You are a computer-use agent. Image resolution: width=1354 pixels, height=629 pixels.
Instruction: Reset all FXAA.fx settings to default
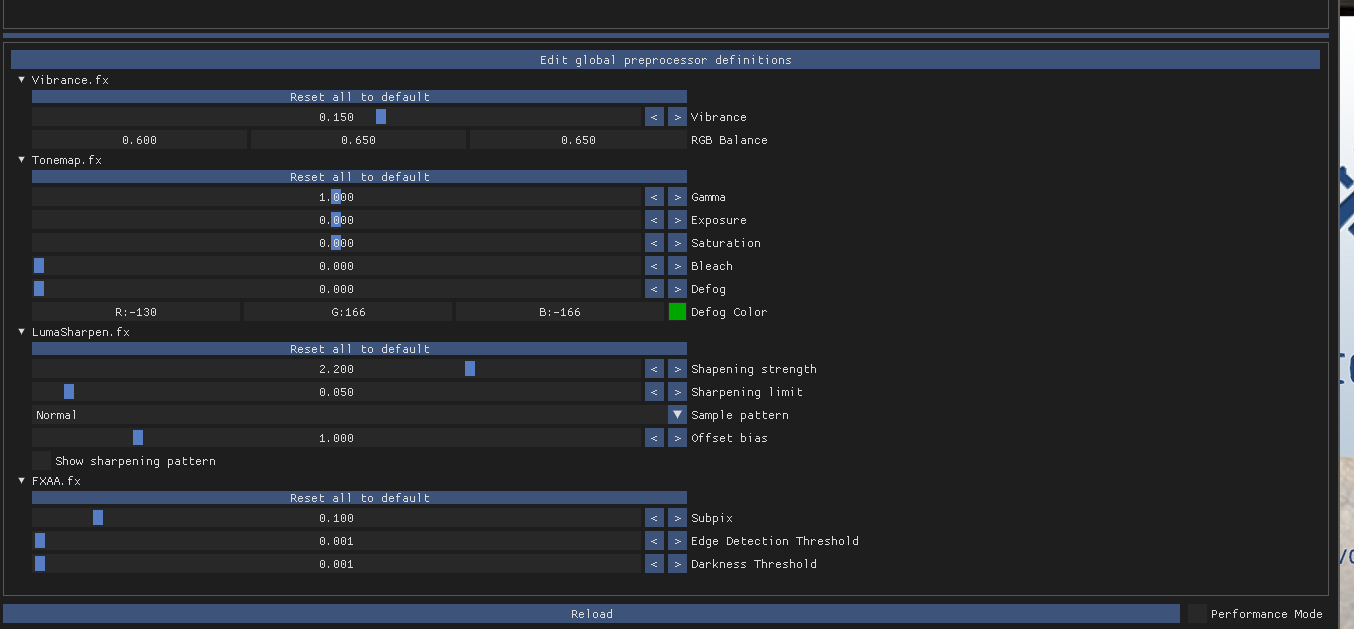[359, 498]
